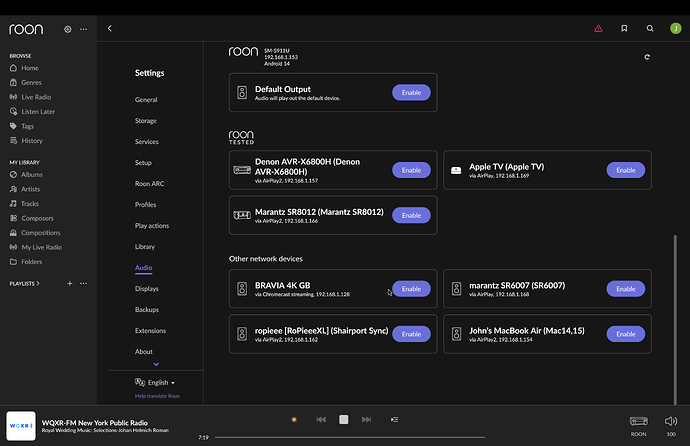Image resolution: width=690 pixels, height=446 pixels.
Task: Open the General settings tab
Action: tap(146, 100)
